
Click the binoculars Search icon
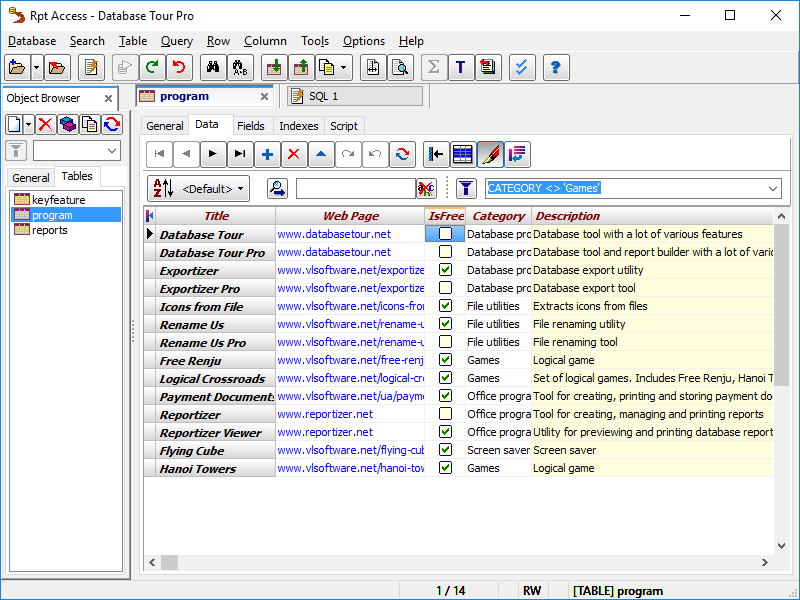[212, 68]
